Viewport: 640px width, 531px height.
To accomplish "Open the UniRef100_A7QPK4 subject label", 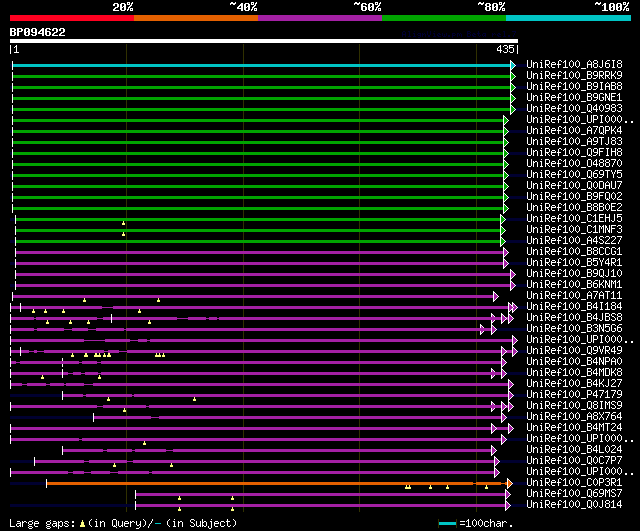I will click(574, 131).
